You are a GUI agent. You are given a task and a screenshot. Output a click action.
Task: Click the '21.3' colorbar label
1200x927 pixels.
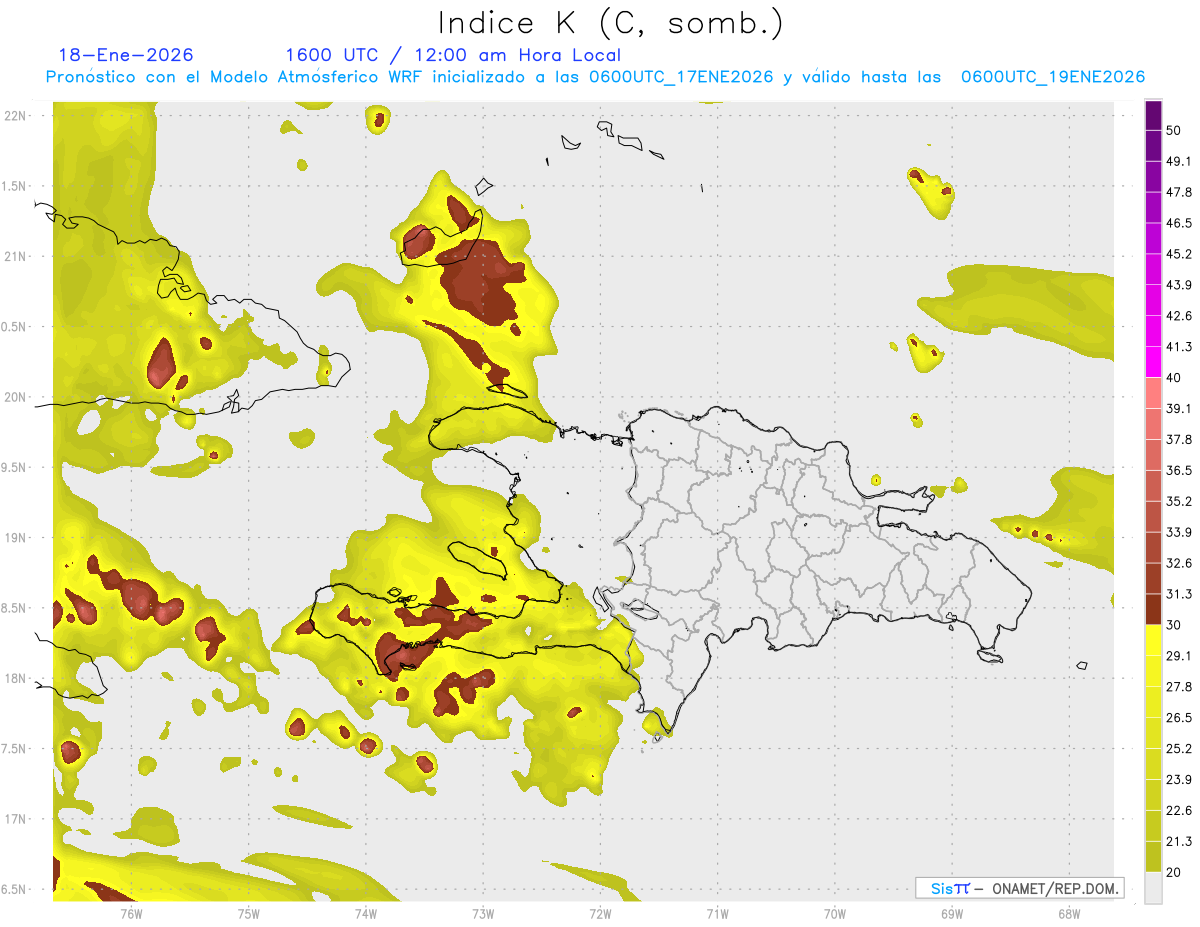click(x=1180, y=842)
